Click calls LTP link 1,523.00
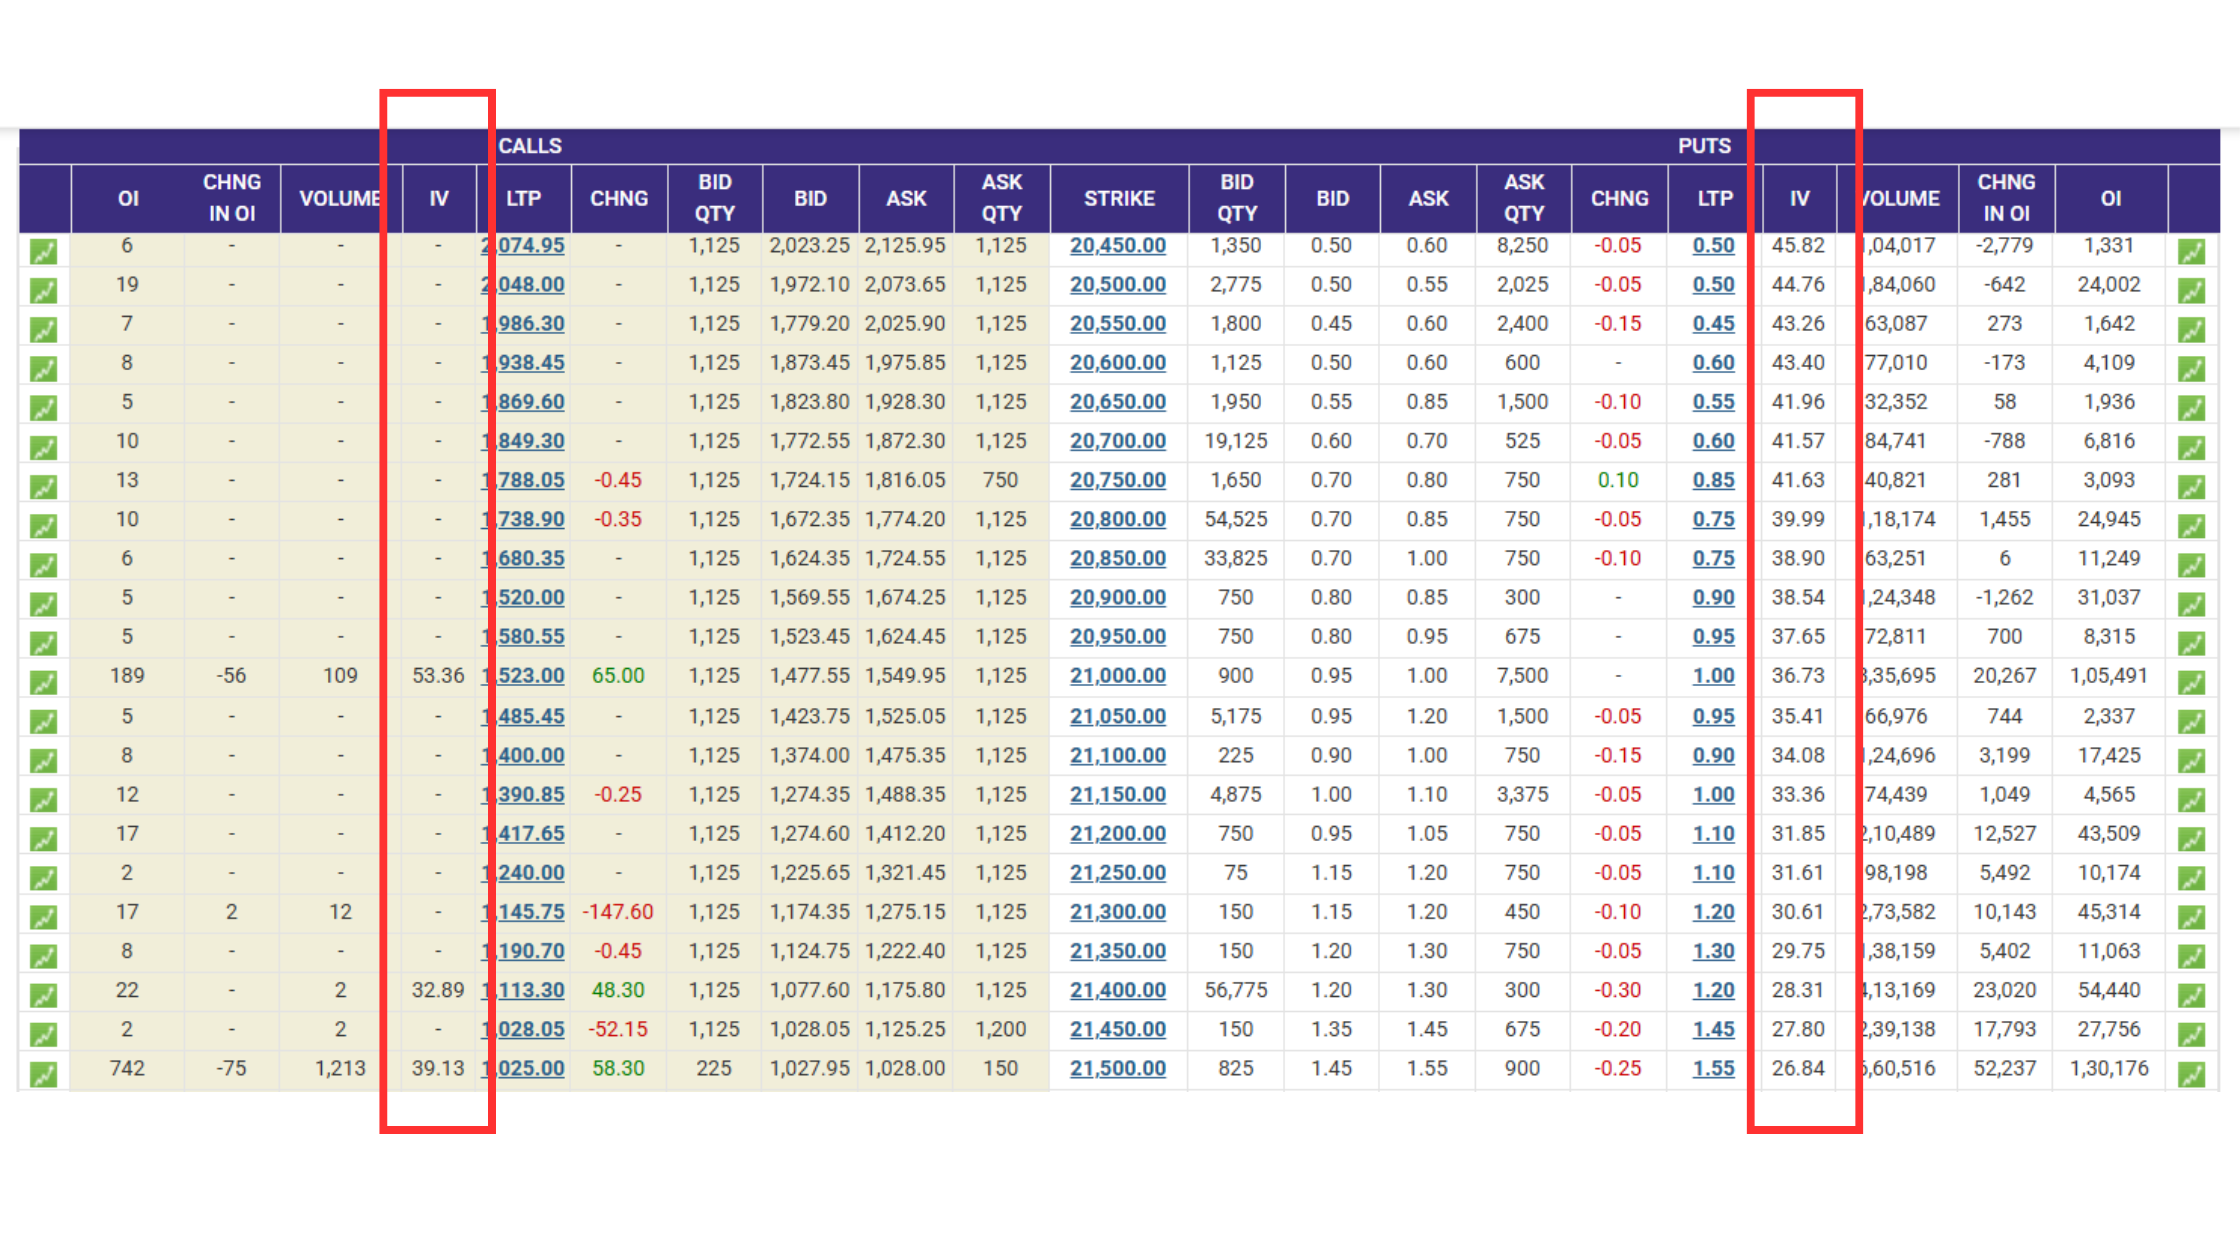 coord(525,676)
